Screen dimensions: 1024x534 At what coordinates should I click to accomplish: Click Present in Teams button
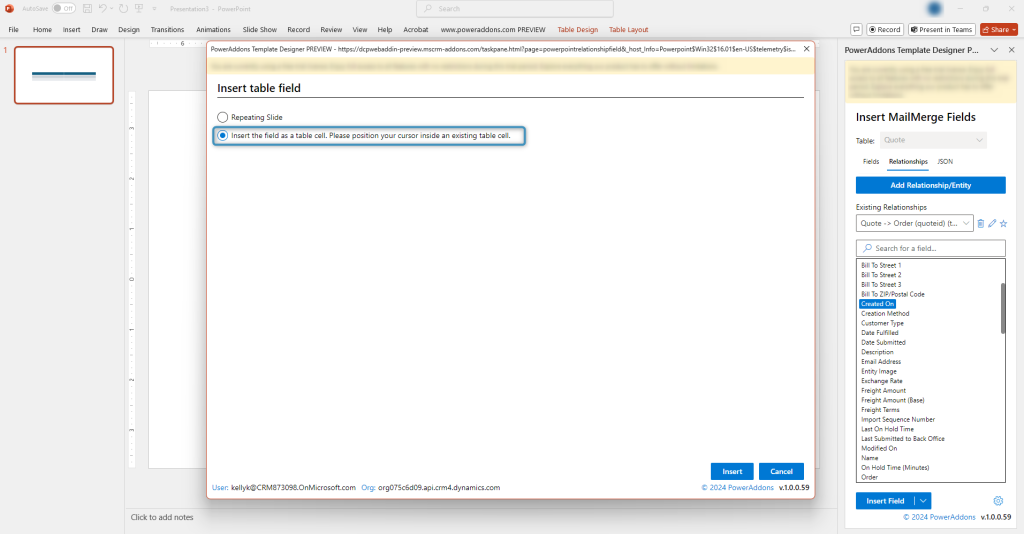click(942, 29)
